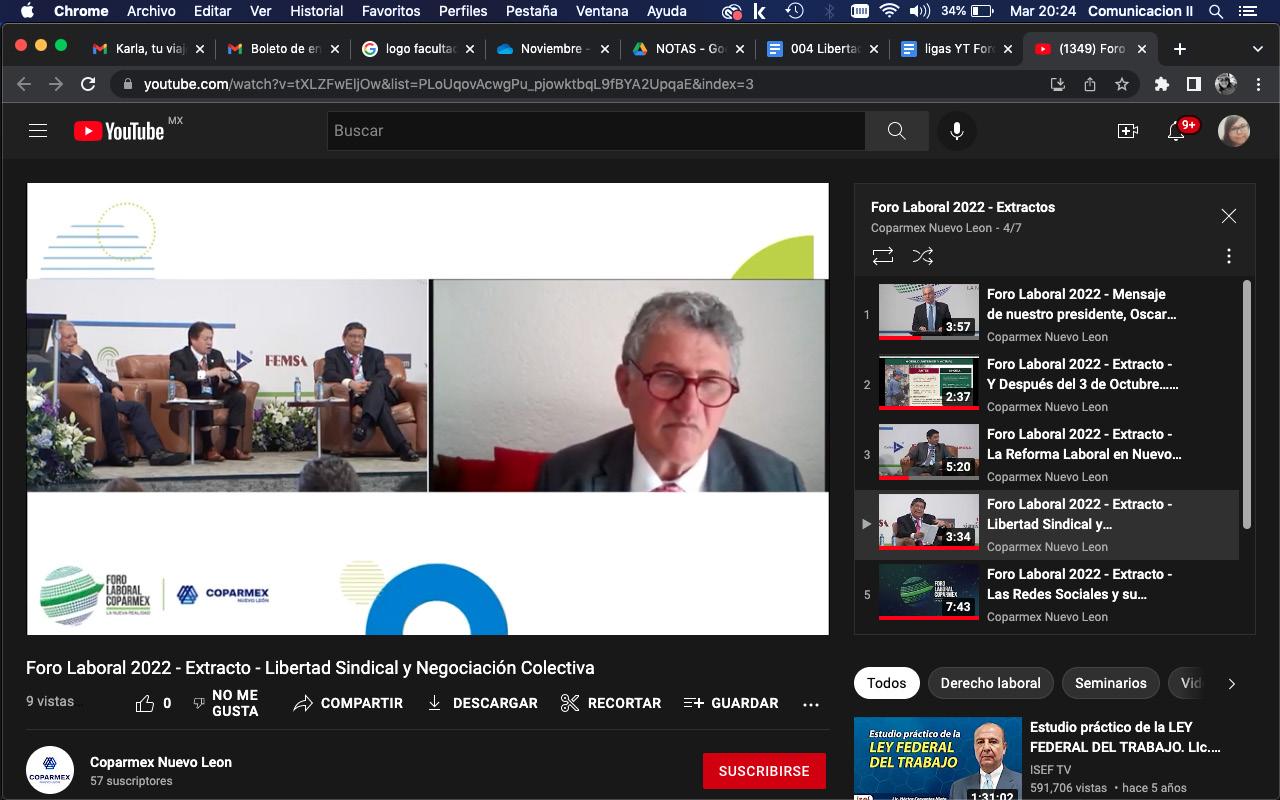This screenshot has height=800, width=1280.
Task: Toggle the Chrome side panel
Action: pos(1194,84)
